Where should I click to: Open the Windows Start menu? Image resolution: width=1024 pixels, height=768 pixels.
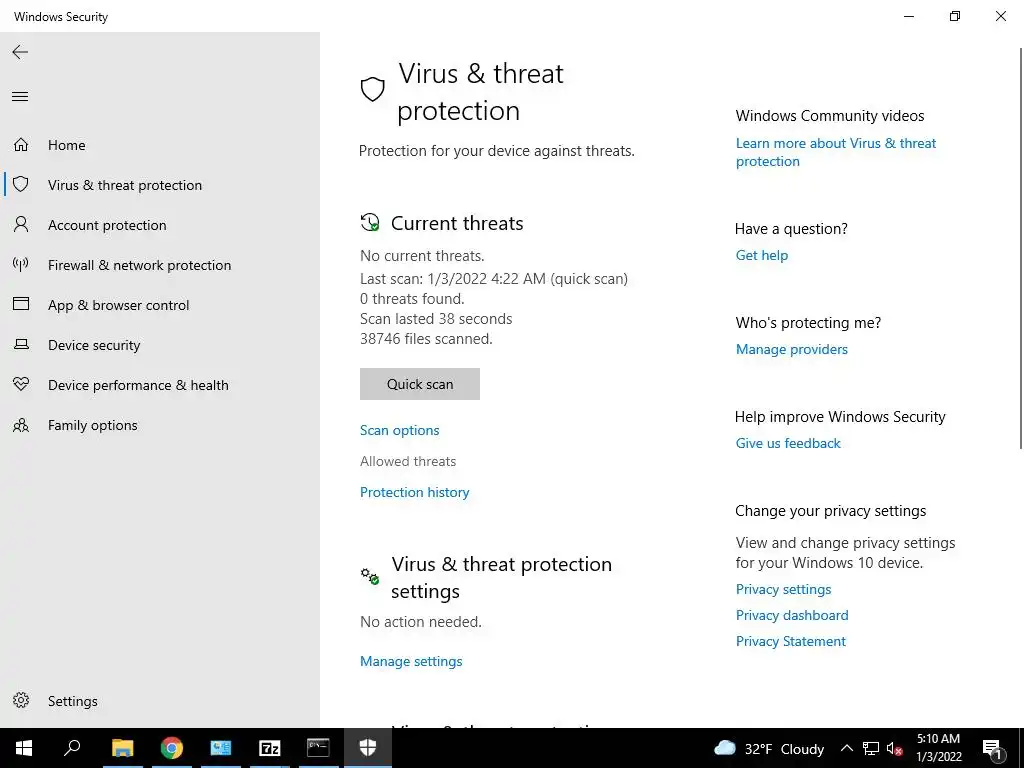click(24, 748)
